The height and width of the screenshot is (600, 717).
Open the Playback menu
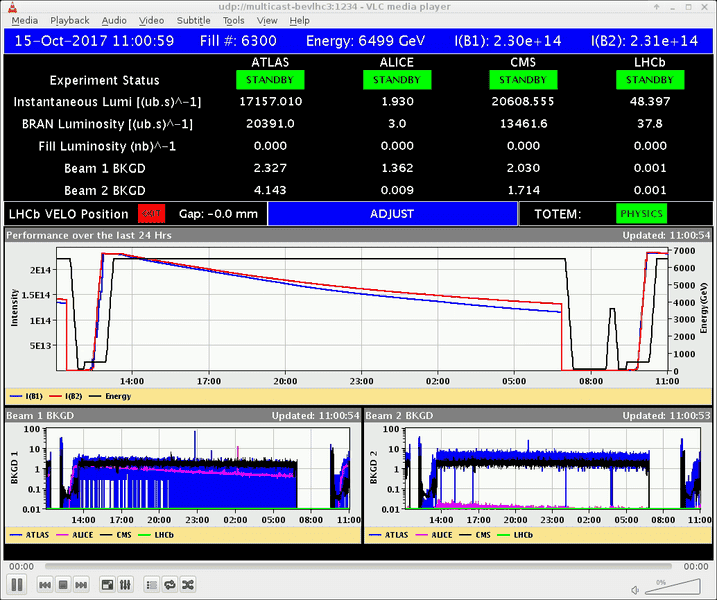(x=70, y=21)
